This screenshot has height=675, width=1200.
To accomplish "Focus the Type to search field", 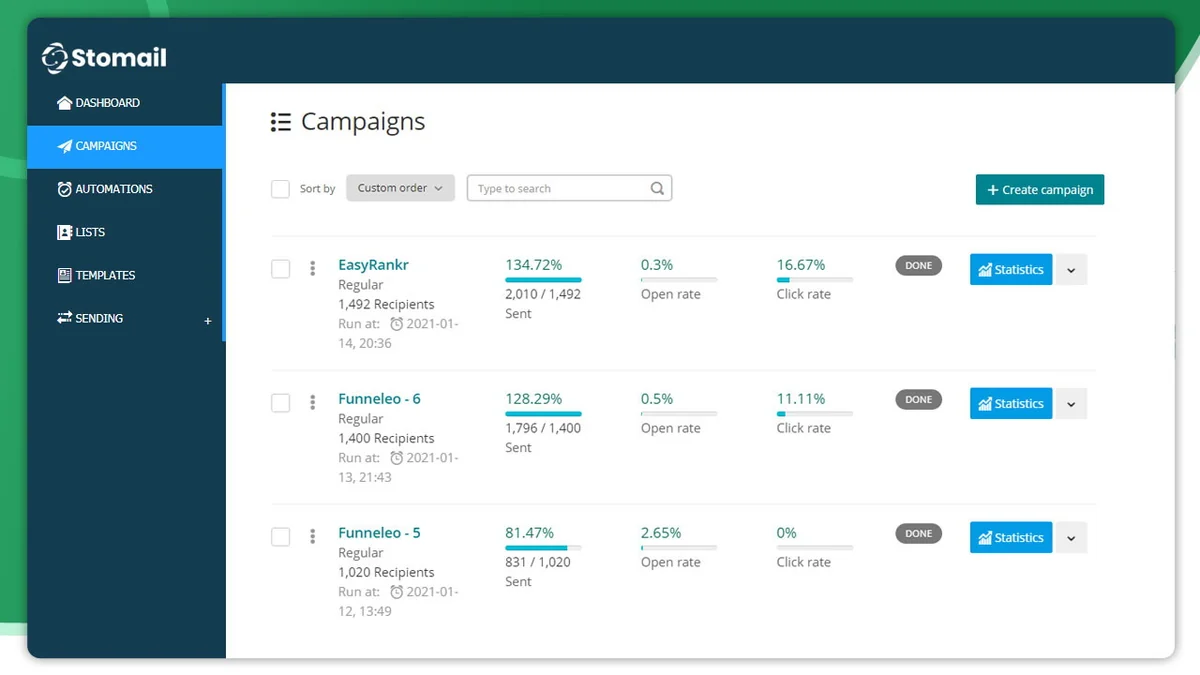I will 560,188.
